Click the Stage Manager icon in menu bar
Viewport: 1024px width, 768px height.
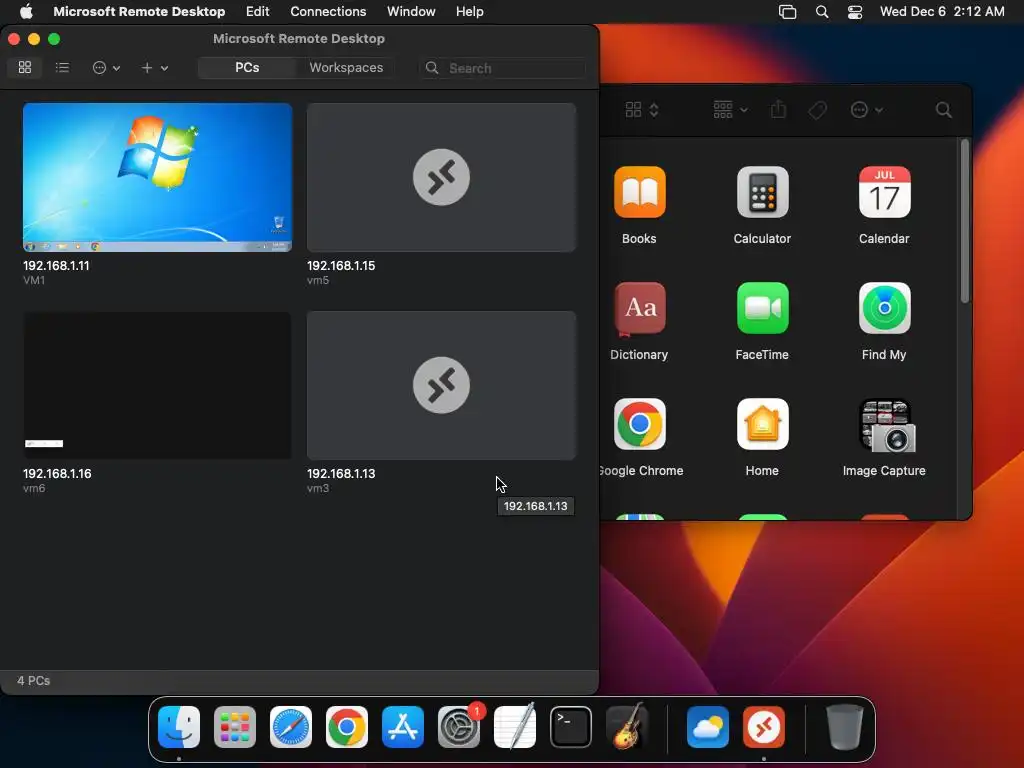788,12
